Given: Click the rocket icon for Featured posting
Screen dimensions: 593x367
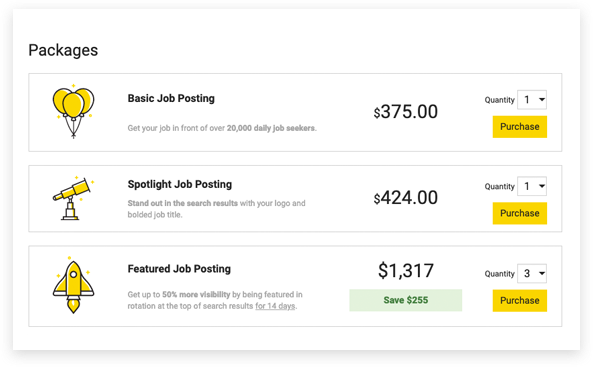Looking at the screenshot, I should [x=73, y=285].
